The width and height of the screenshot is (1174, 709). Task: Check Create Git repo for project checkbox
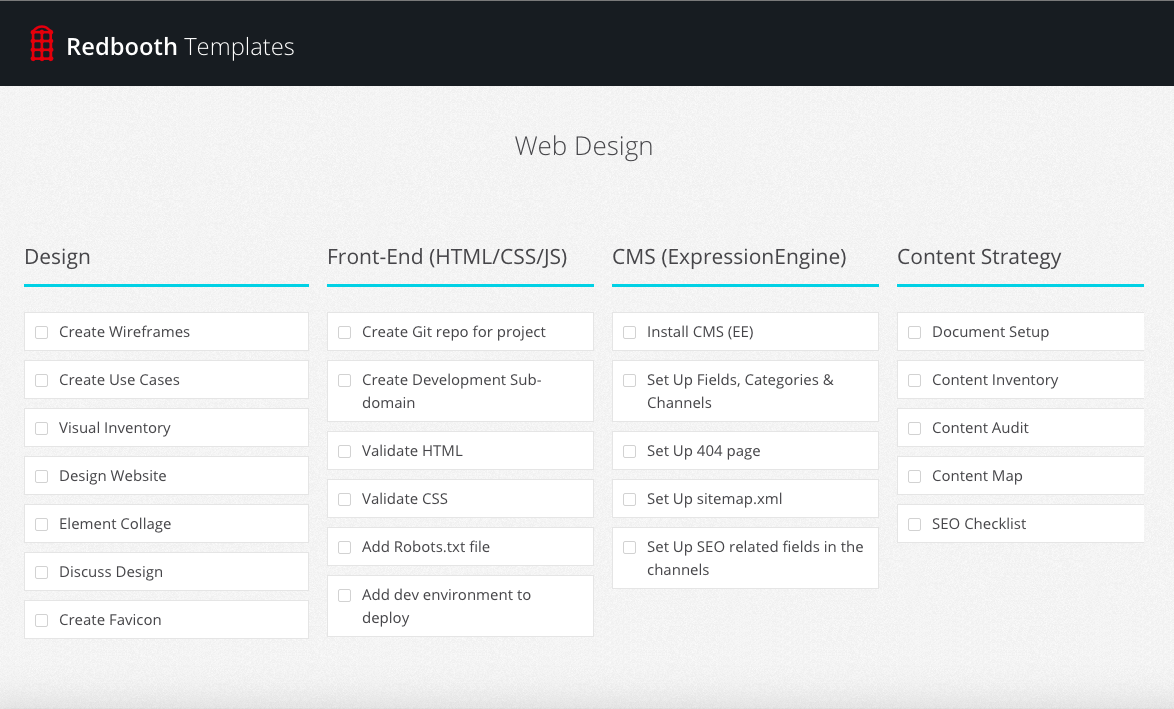coord(344,332)
